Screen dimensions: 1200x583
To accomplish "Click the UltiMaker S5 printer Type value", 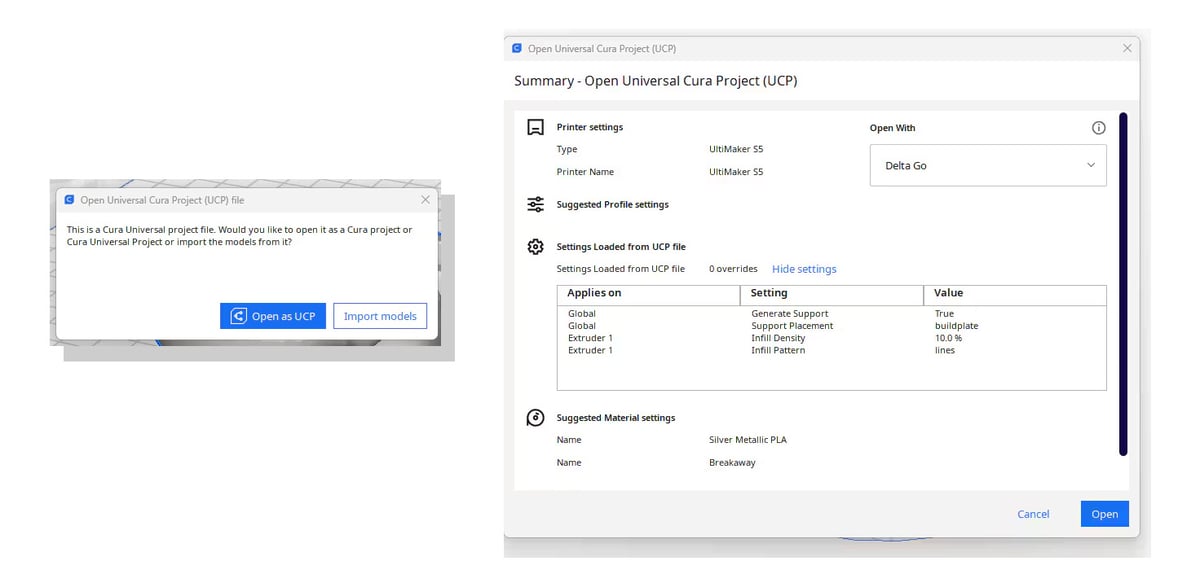I will pos(736,149).
